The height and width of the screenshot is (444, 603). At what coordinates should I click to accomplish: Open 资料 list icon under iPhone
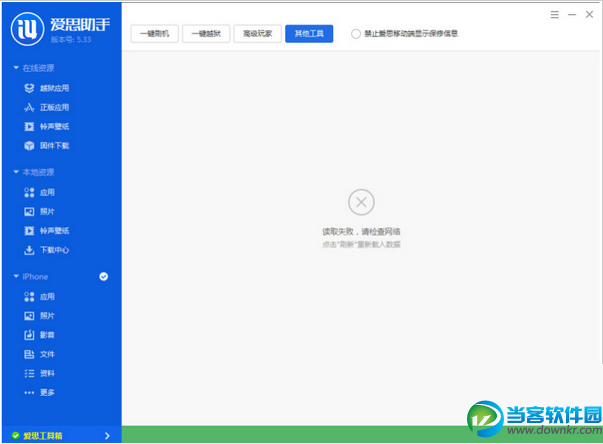click(x=29, y=373)
